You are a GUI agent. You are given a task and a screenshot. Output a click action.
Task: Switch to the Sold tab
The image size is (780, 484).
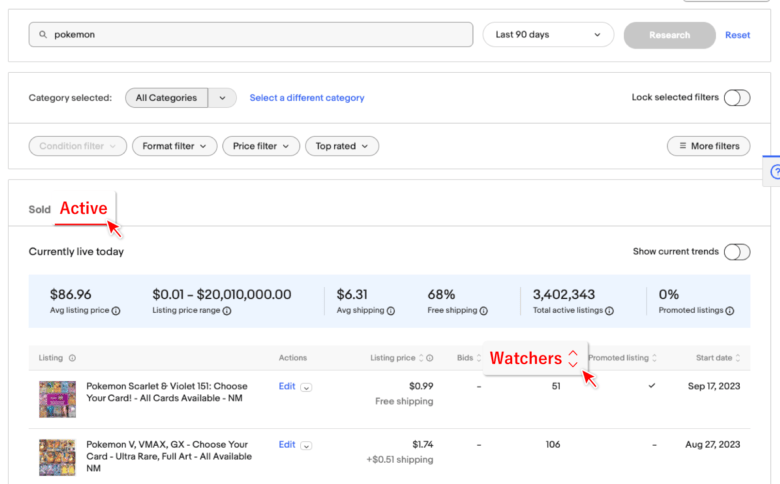pyautogui.click(x=39, y=210)
